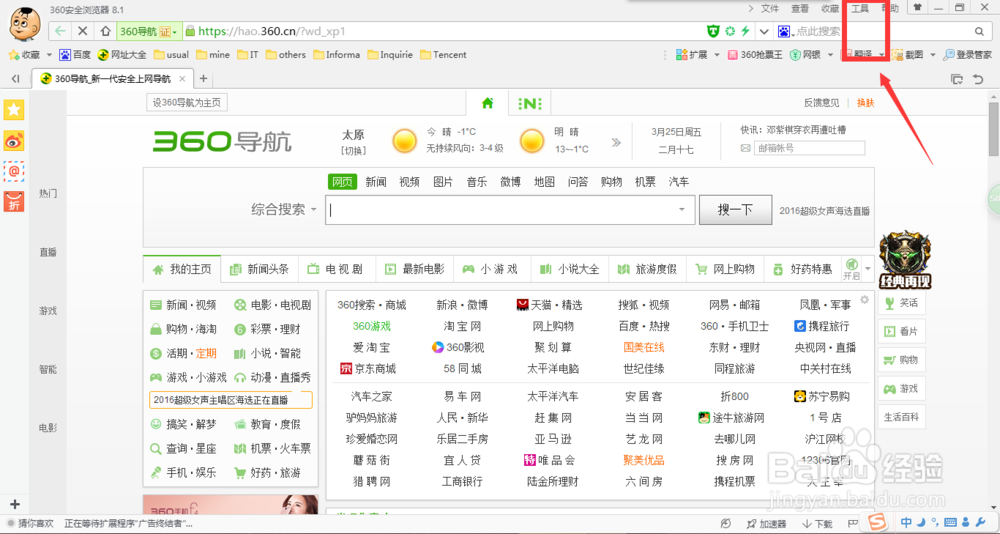Open a new tab with the plus button
This screenshot has height=534, width=1000.
coord(203,78)
